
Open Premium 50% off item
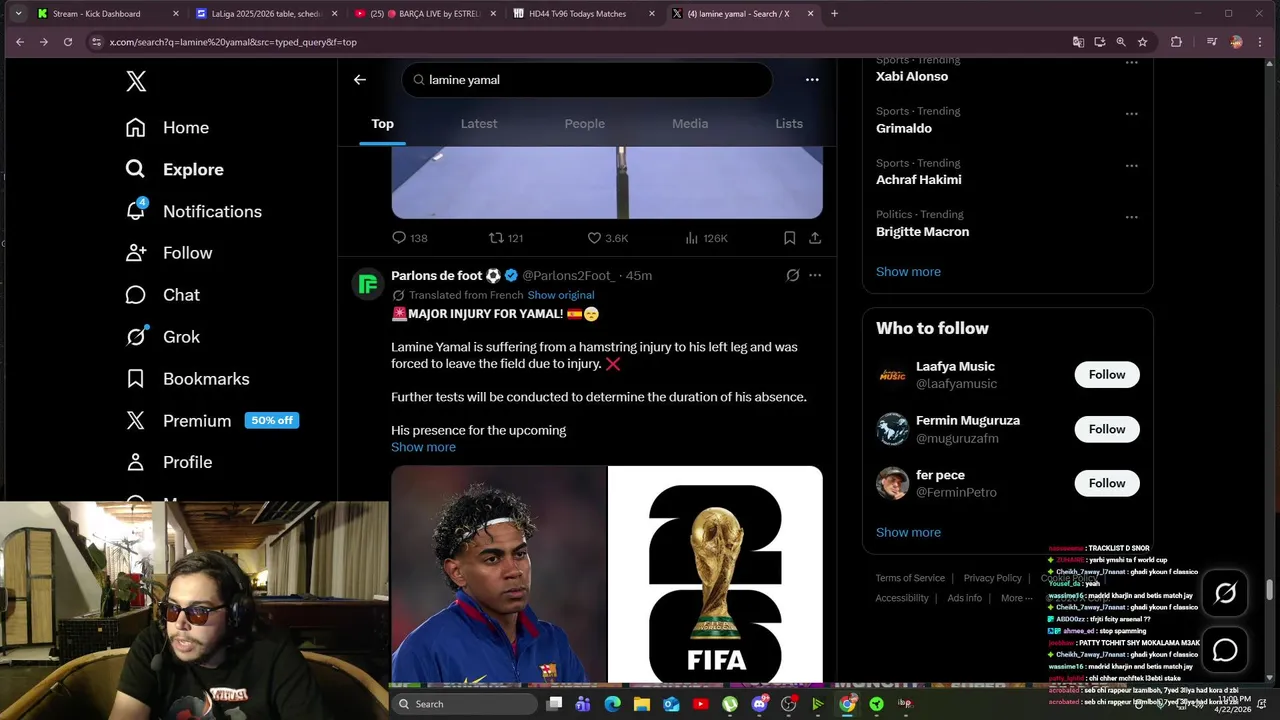click(x=212, y=421)
